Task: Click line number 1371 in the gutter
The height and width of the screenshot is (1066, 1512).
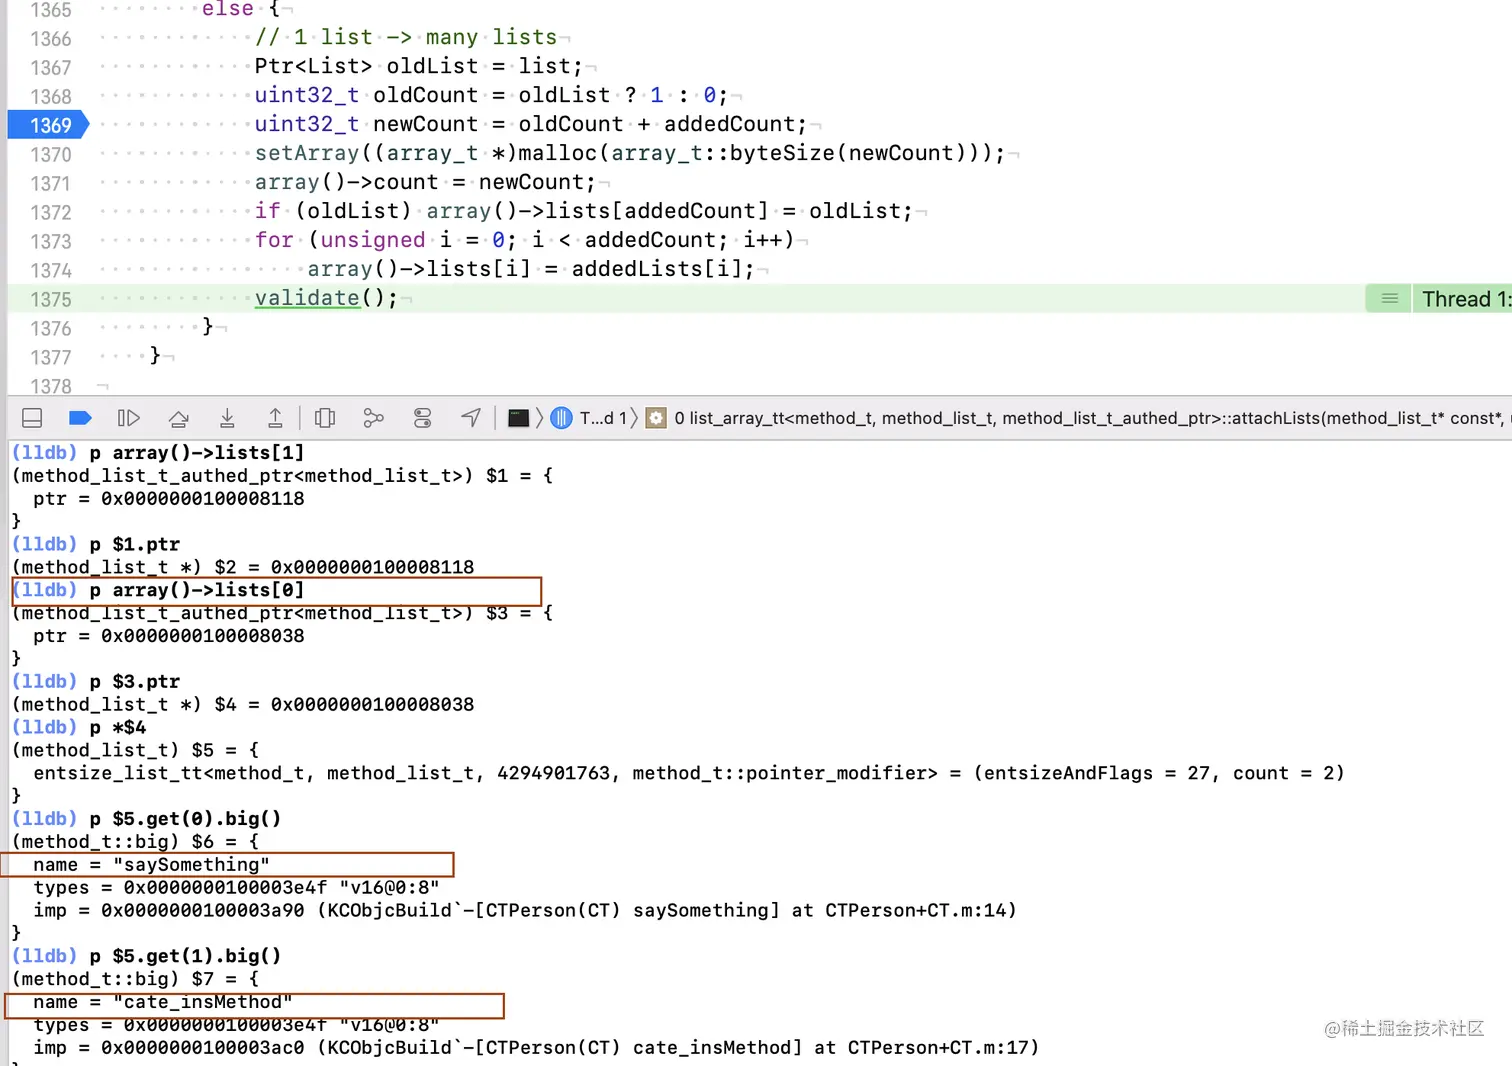Action: click(x=51, y=184)
